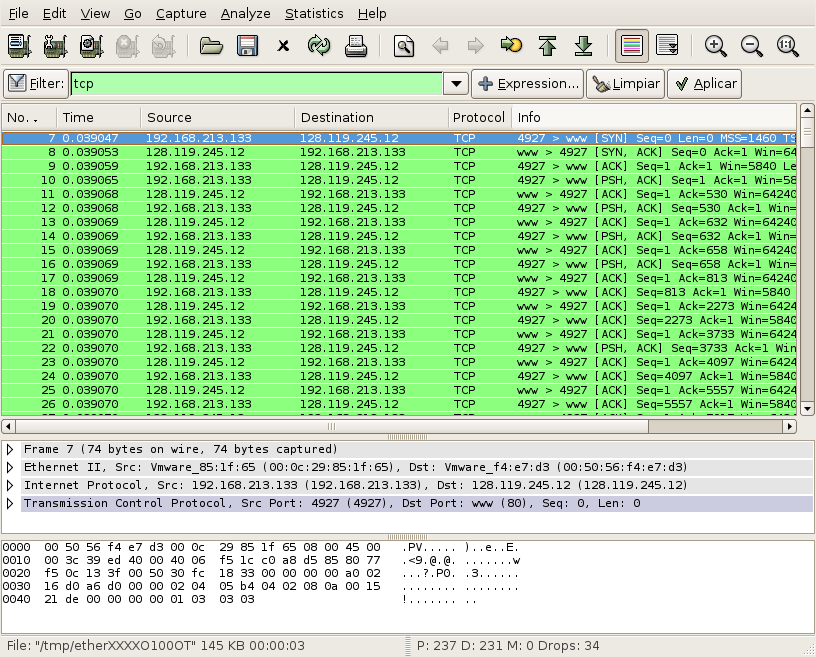Jump to first packet icon

547,46
